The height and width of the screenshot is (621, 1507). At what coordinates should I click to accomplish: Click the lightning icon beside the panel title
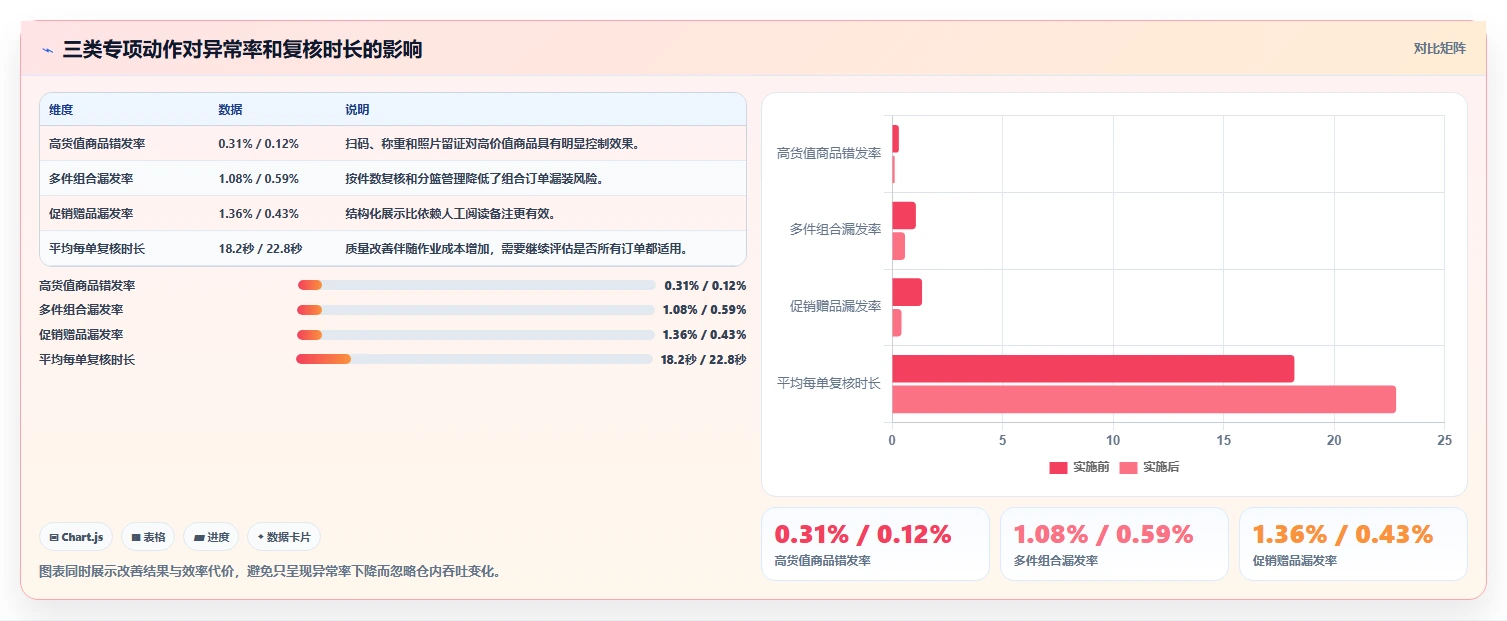coord(47,50)
